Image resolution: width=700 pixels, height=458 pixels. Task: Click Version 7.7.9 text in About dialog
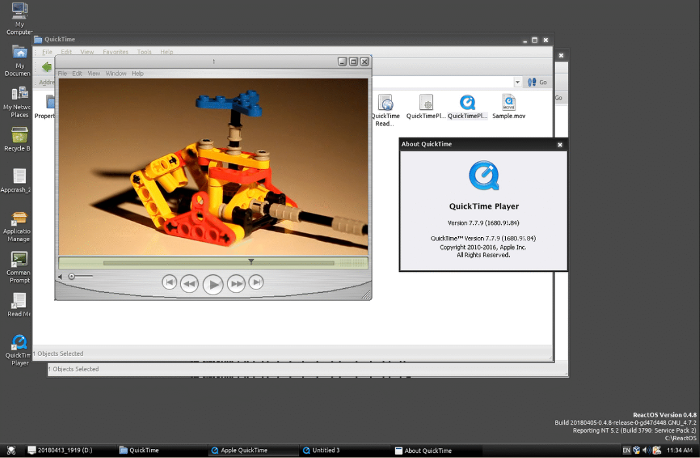point(483,223)
